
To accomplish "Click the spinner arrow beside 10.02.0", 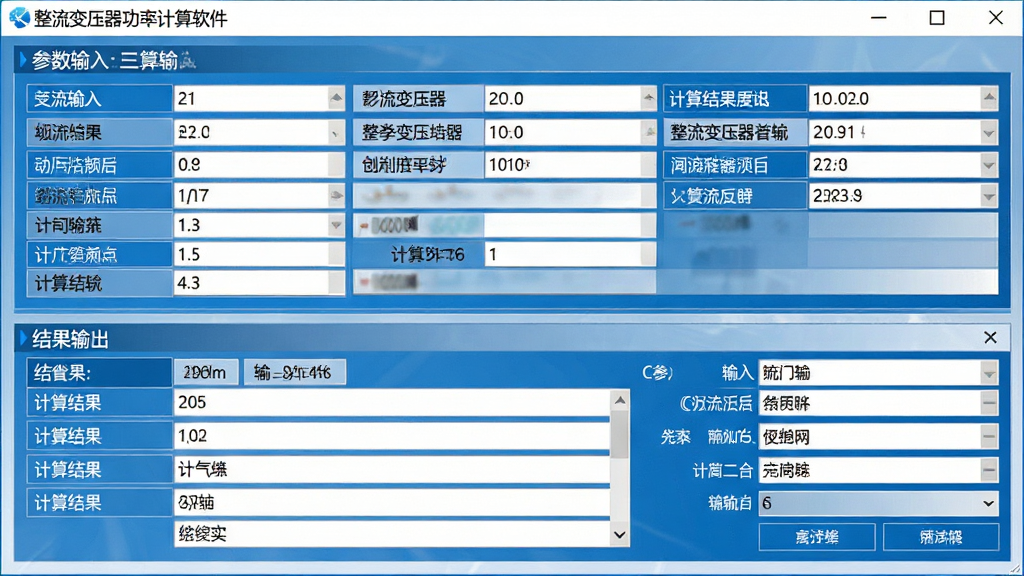I will click(x=989, y=99).
